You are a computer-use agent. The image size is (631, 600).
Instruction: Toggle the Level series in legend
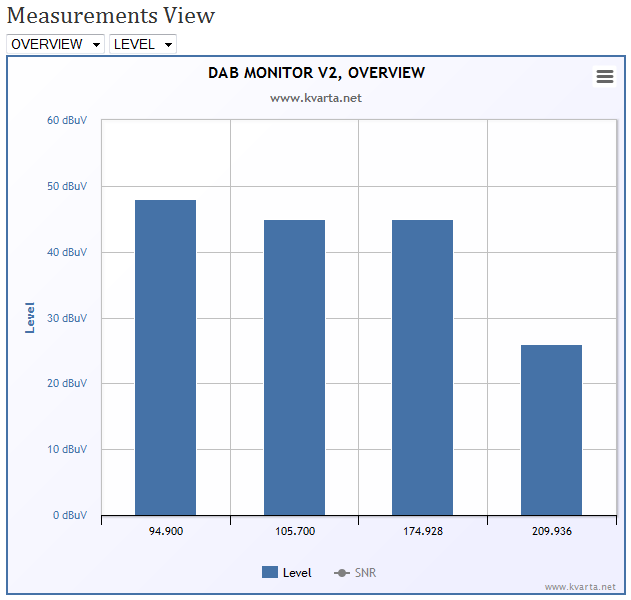(287, 572)
